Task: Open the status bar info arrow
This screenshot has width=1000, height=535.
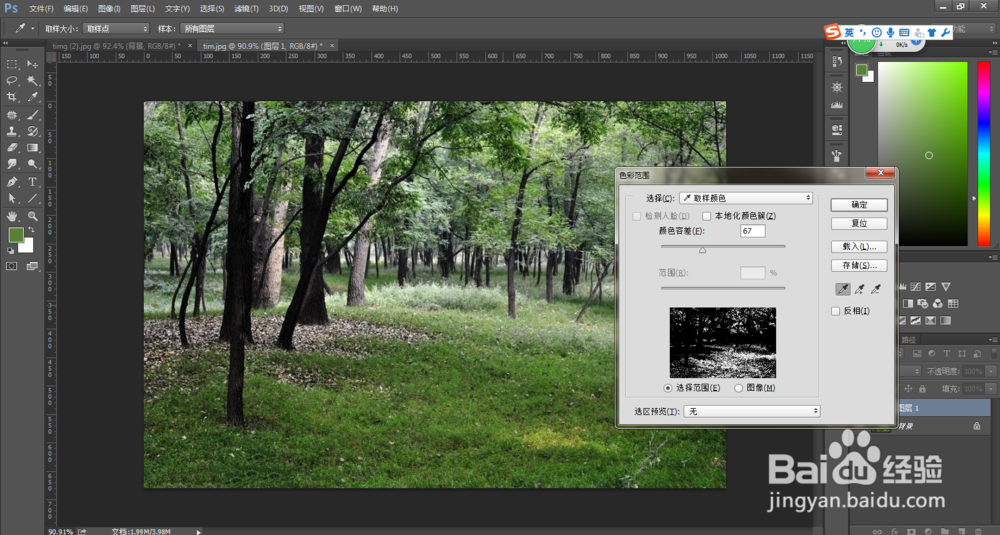Action: click(199, 531)
